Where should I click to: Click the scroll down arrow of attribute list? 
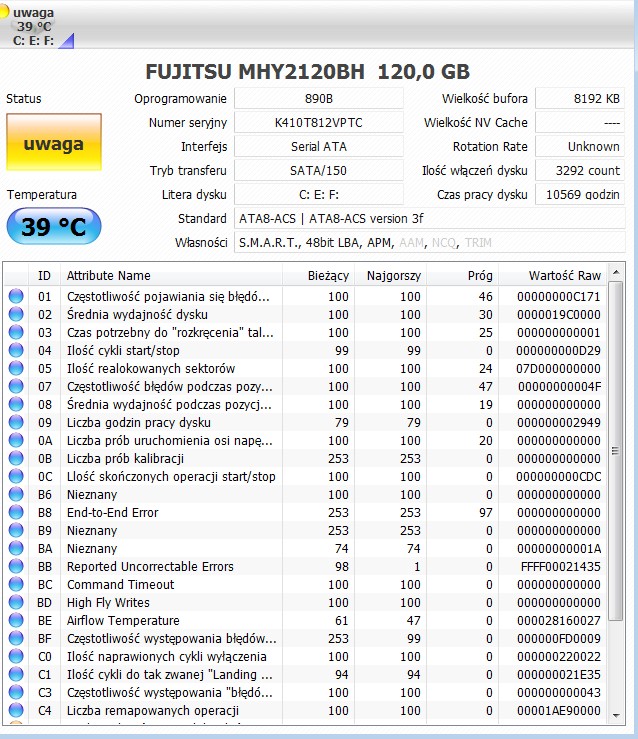tap(616, 716)
